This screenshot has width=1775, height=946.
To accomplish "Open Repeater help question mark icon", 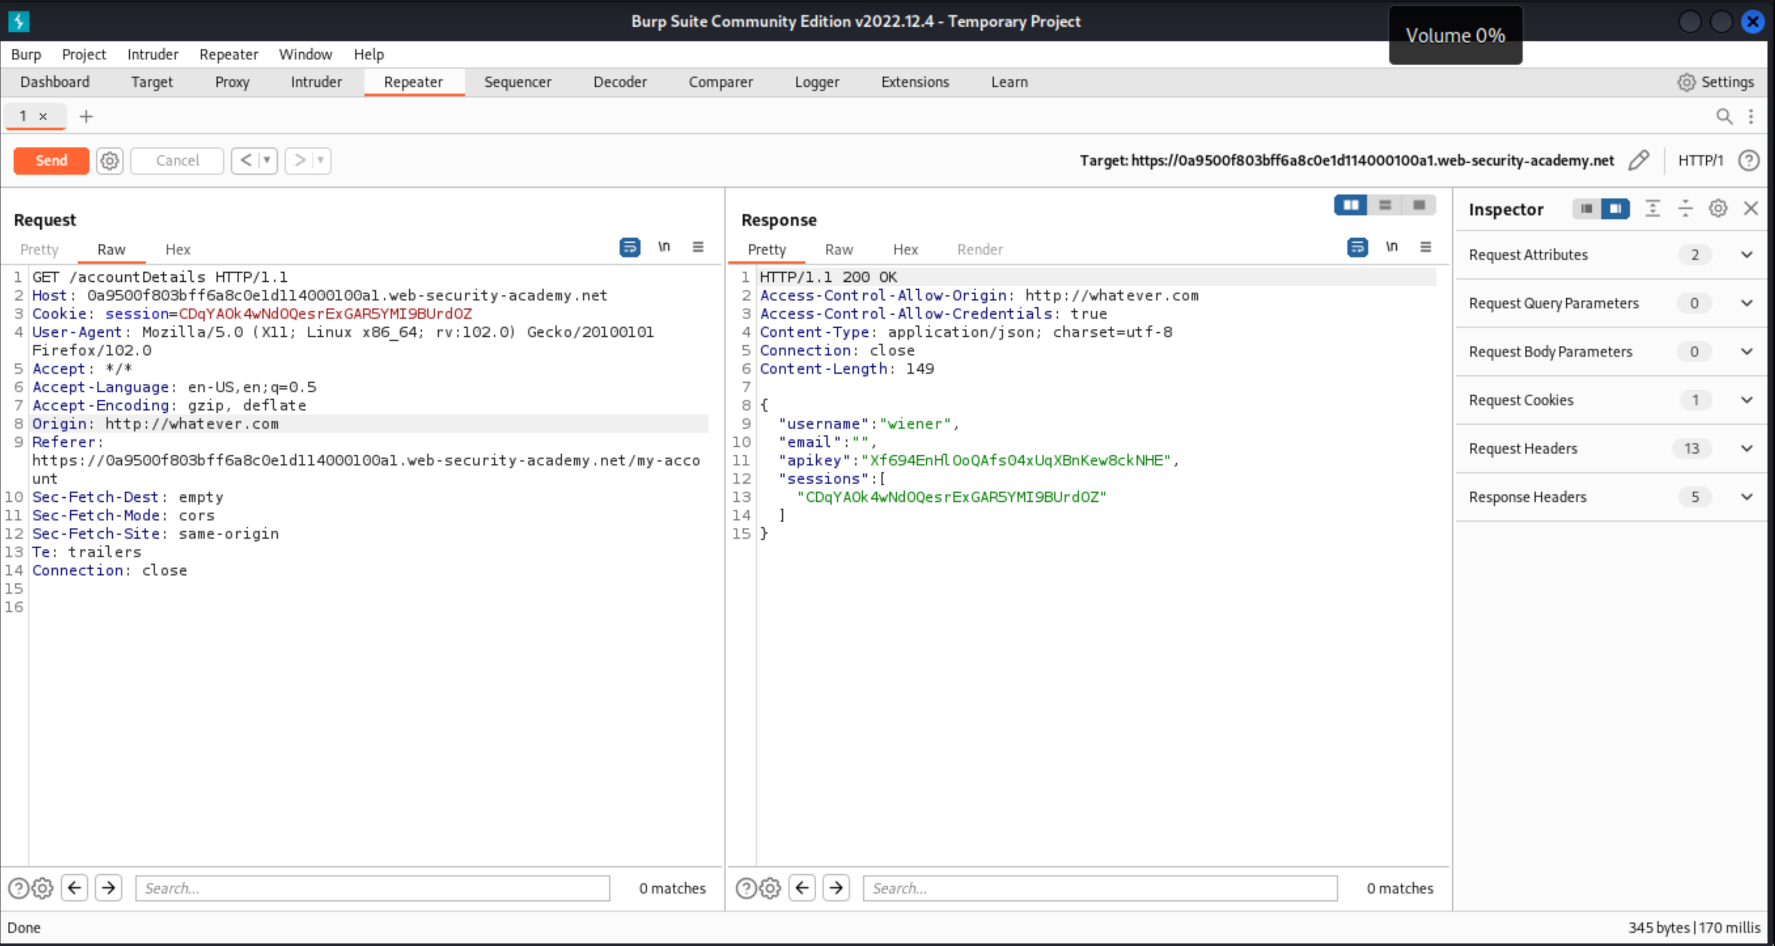I will coord(1748,160).
